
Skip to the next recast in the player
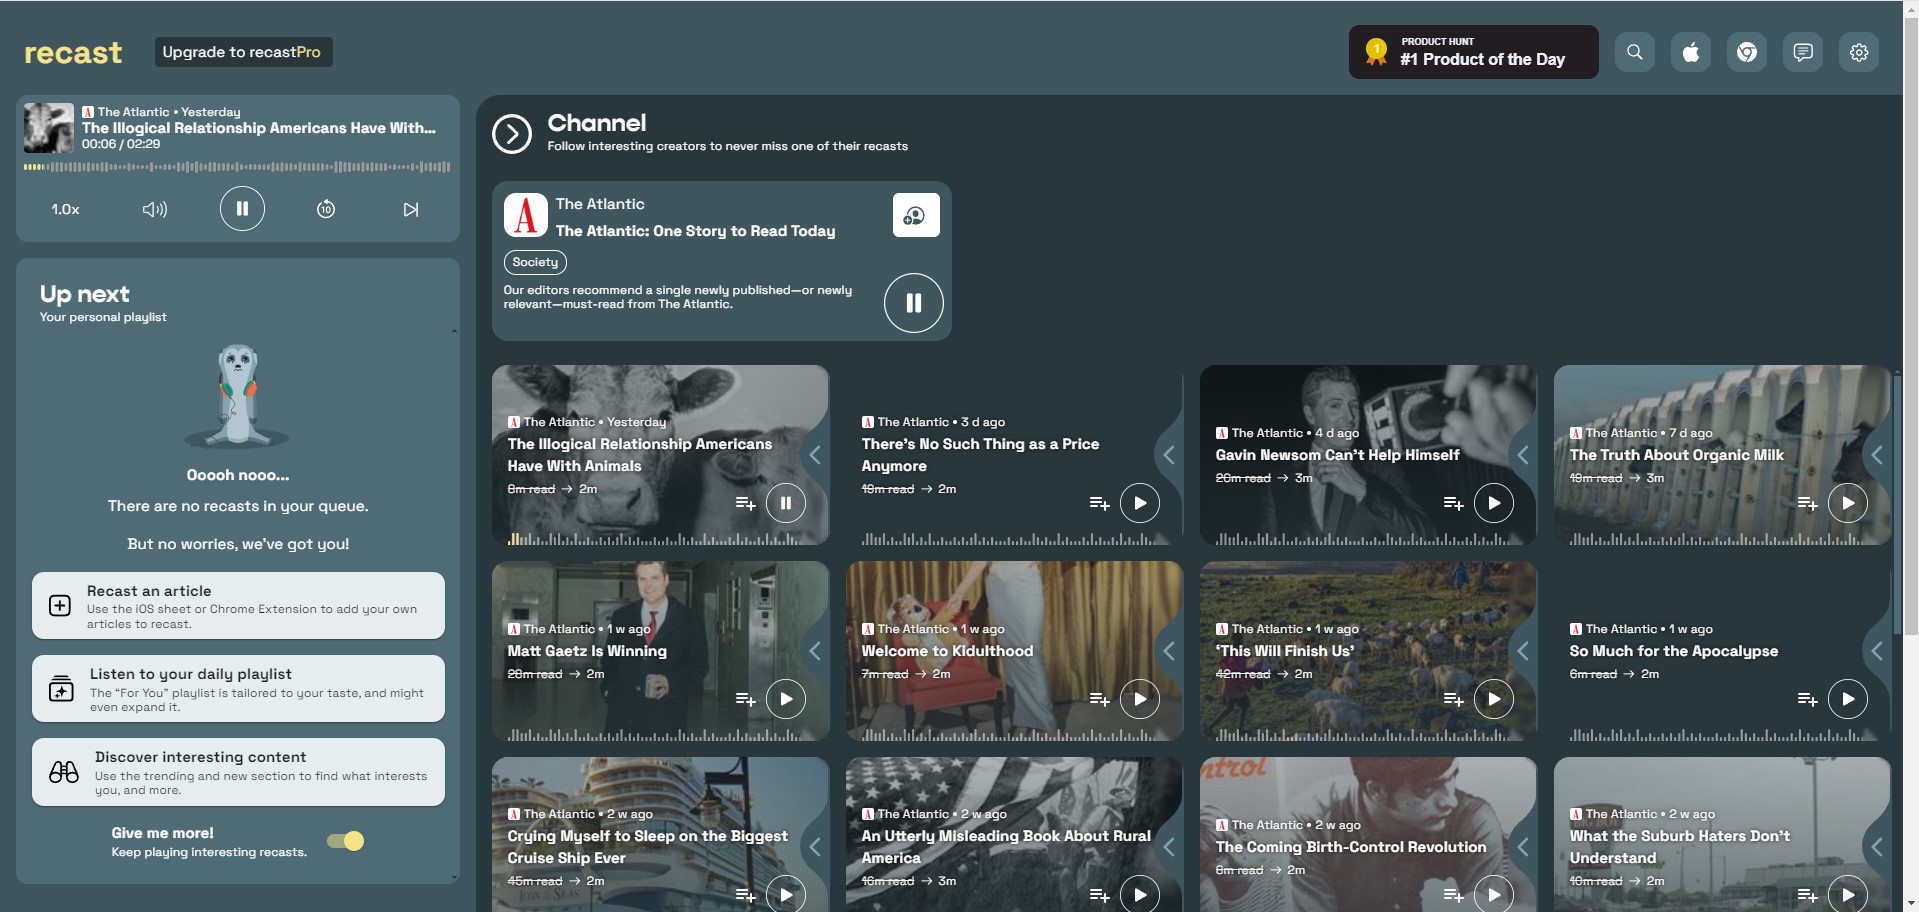pyautogui.click(x=411, y=209)
